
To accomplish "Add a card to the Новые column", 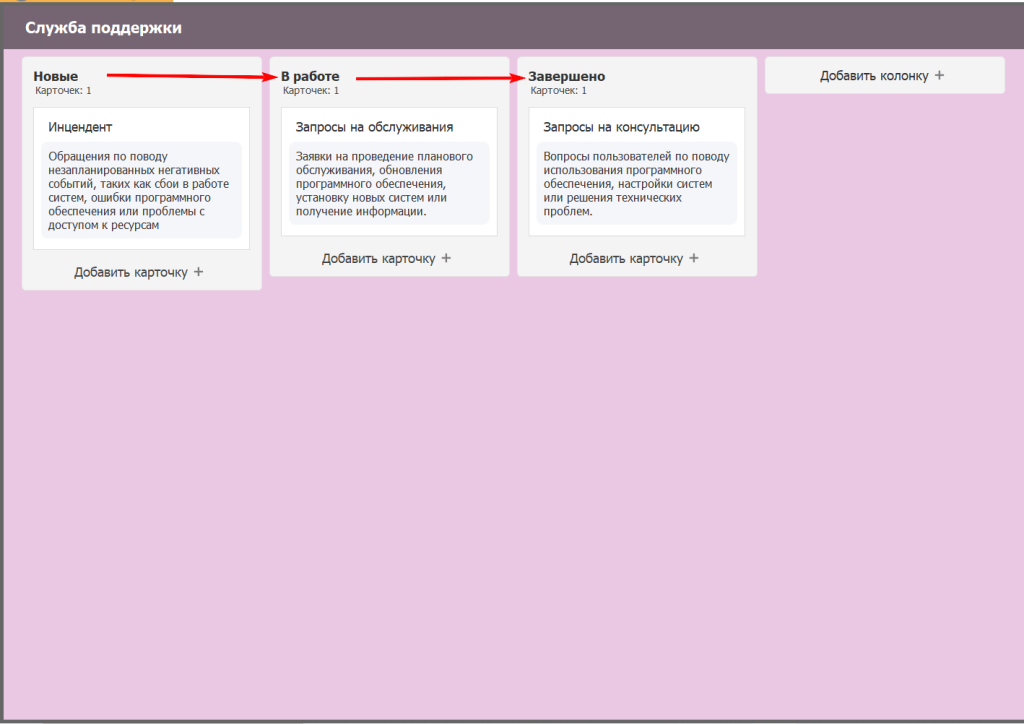I will point(131,272).
